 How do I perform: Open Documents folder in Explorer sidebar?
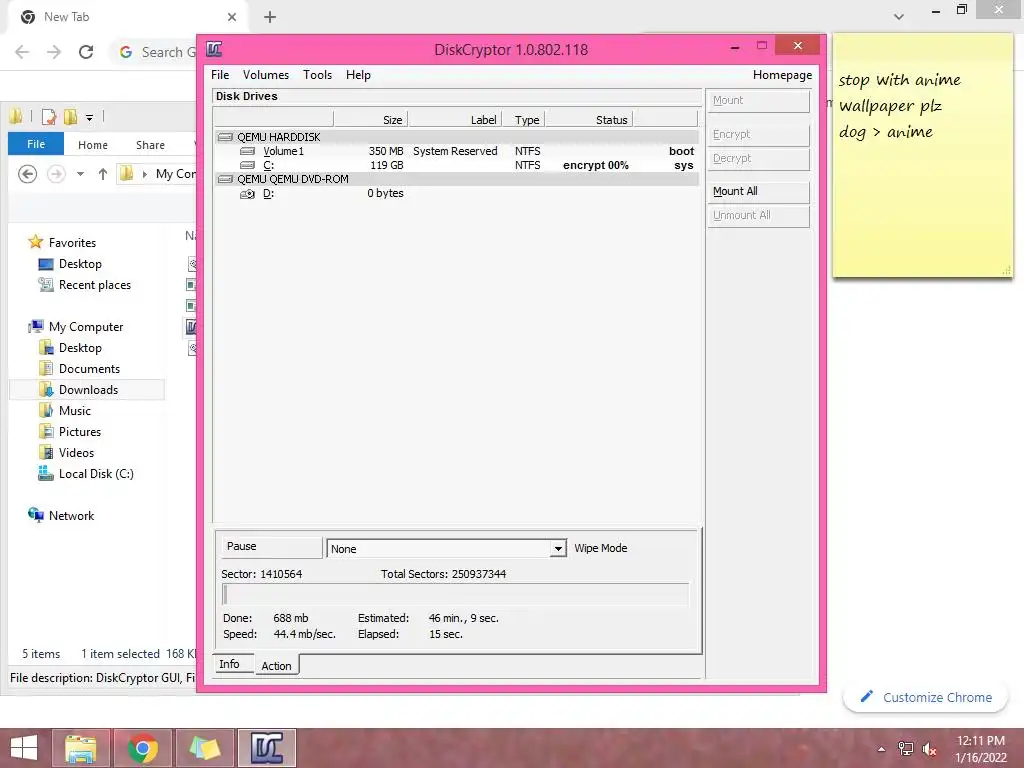tap(89, 368)
